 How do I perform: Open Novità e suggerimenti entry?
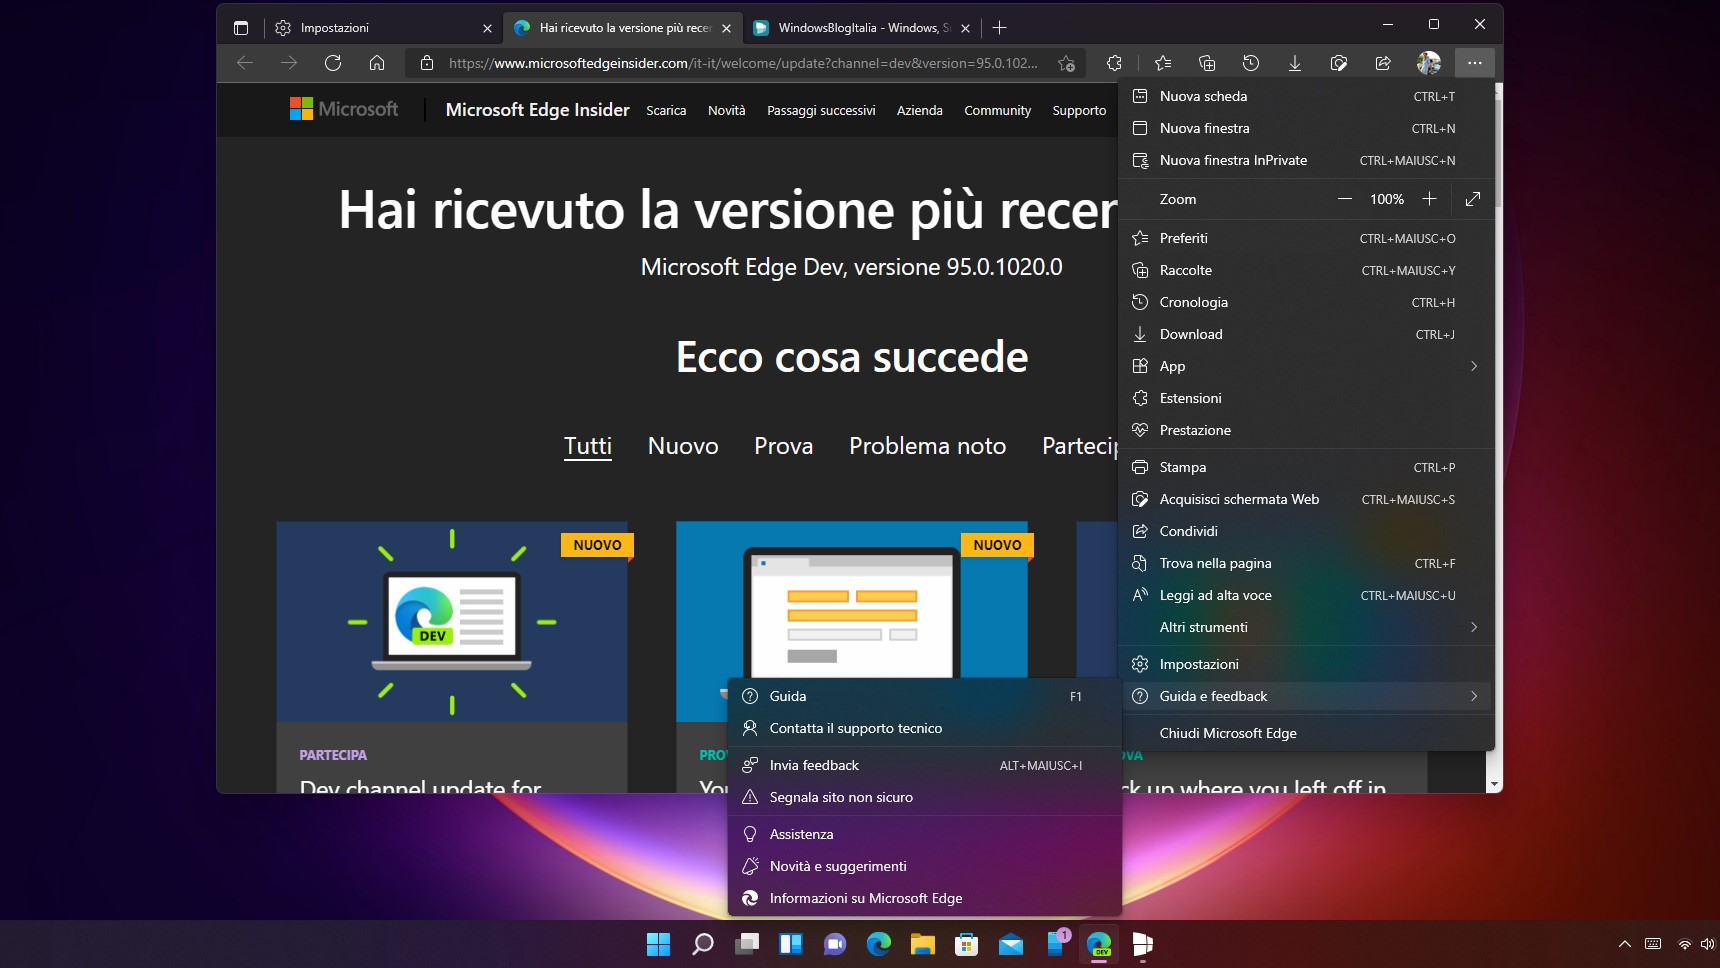pos(925,866)
